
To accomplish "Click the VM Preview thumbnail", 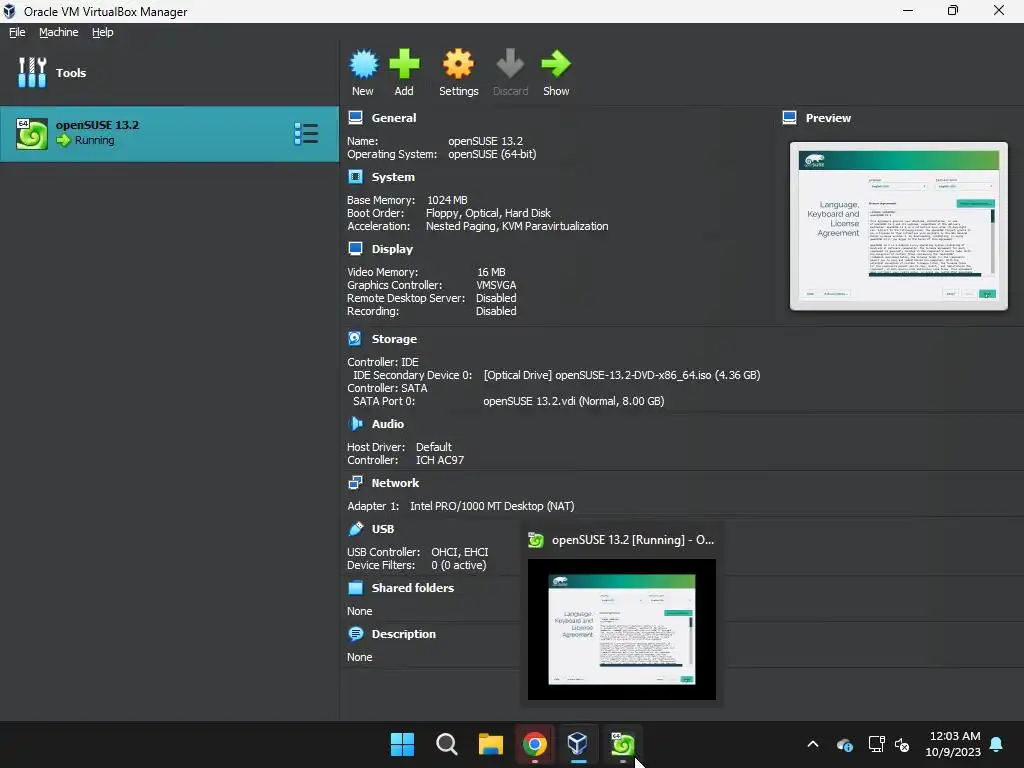I will (899, 226).
